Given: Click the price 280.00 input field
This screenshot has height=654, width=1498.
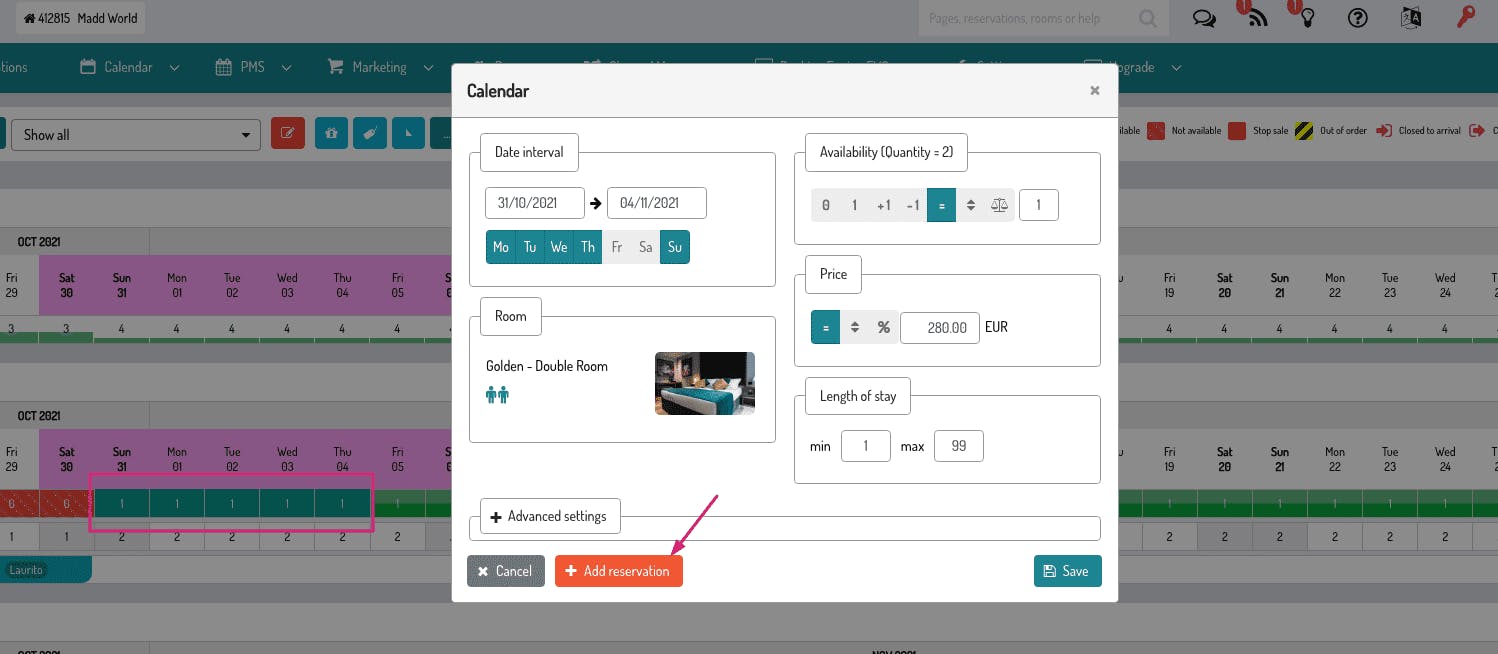Looking at the screenshot, I should click(940, 327).
